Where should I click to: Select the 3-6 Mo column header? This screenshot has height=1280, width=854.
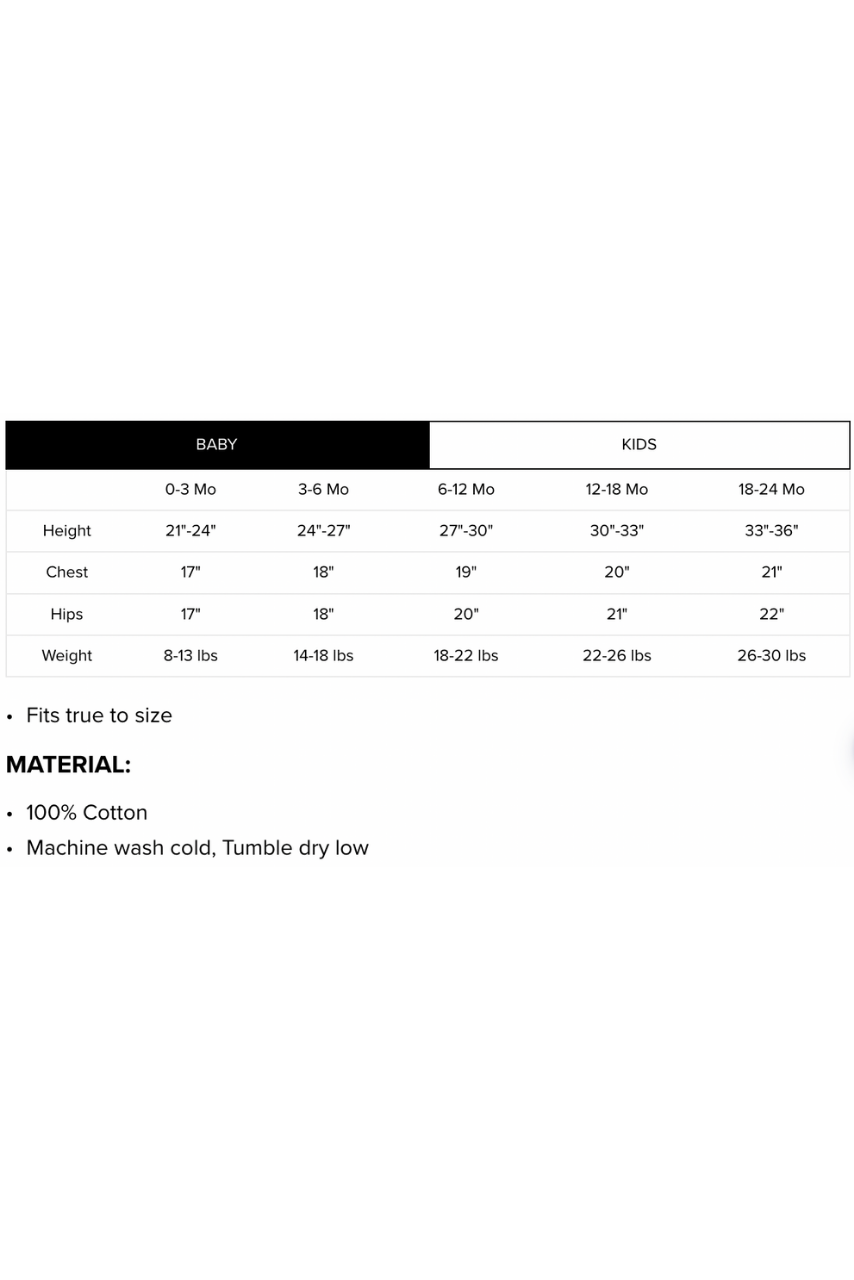pos(323,489)
